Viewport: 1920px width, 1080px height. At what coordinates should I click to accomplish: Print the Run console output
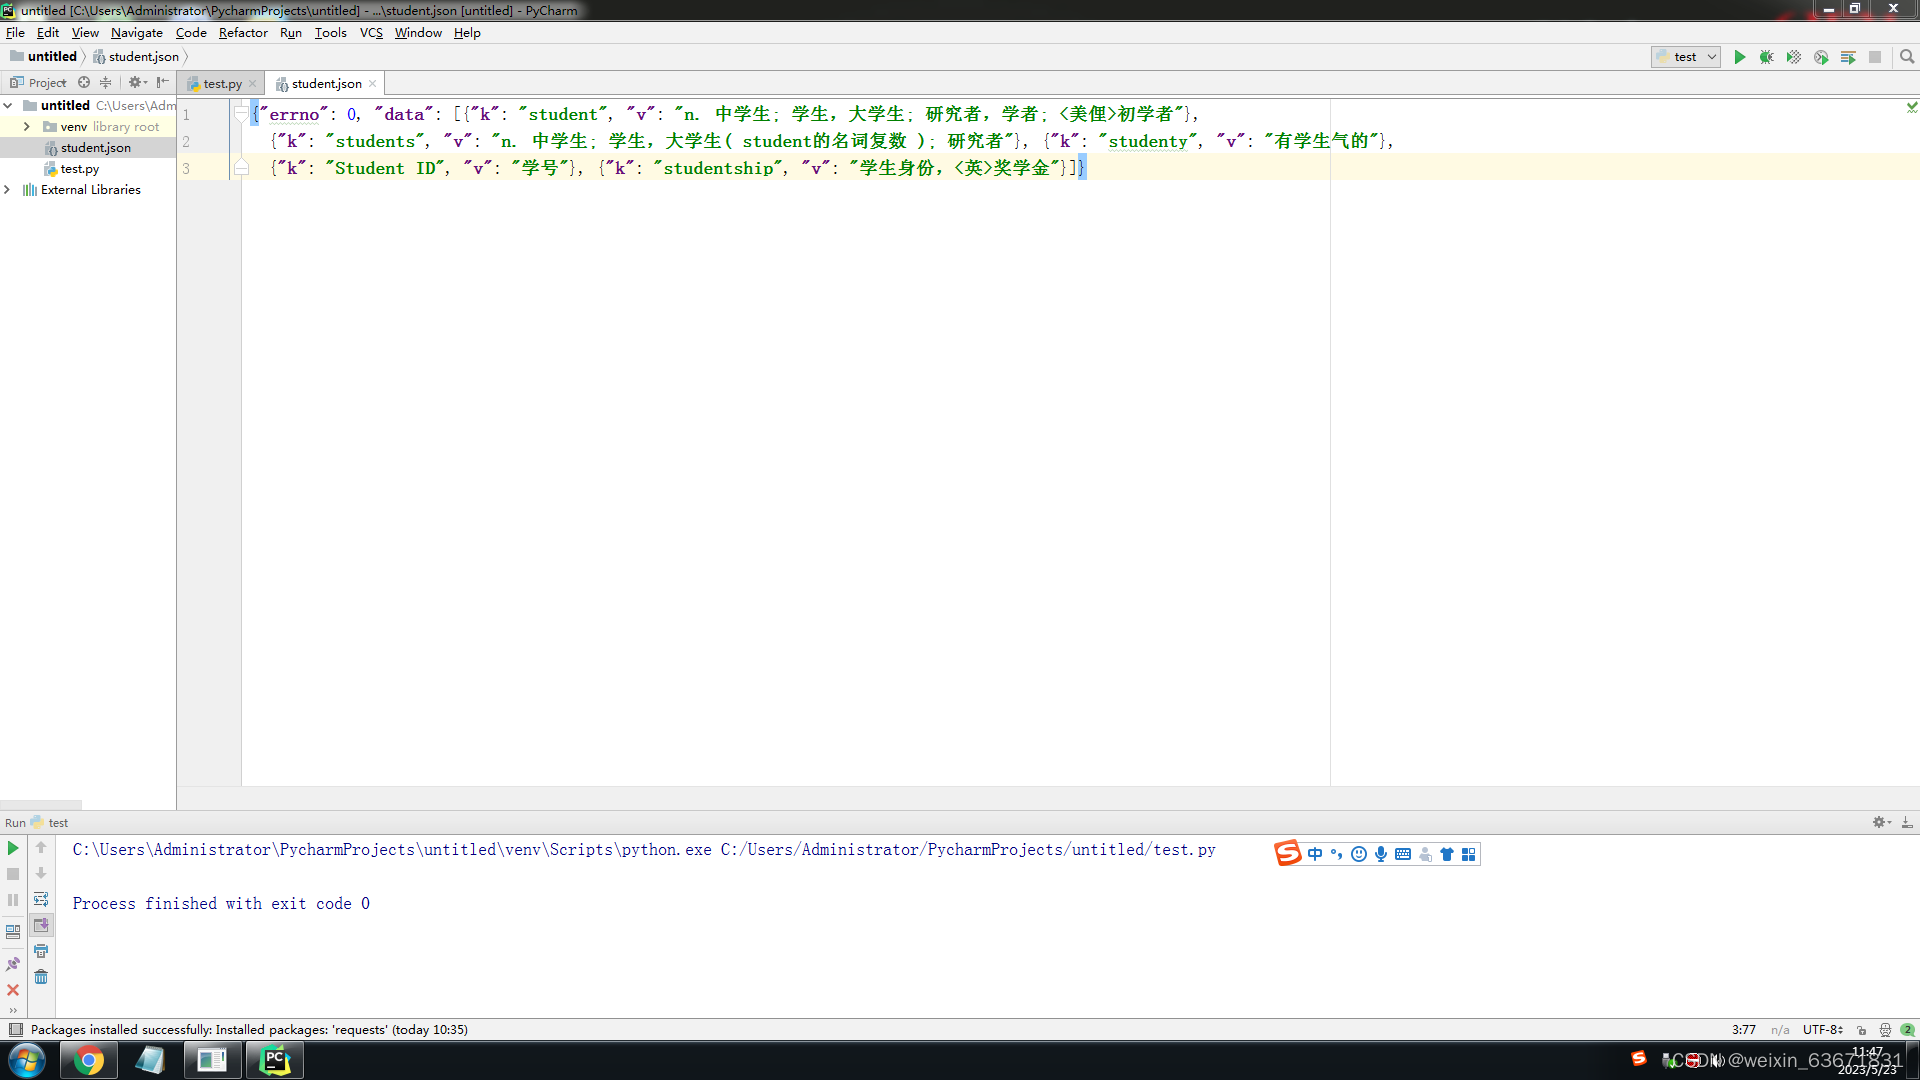point(41,951)
